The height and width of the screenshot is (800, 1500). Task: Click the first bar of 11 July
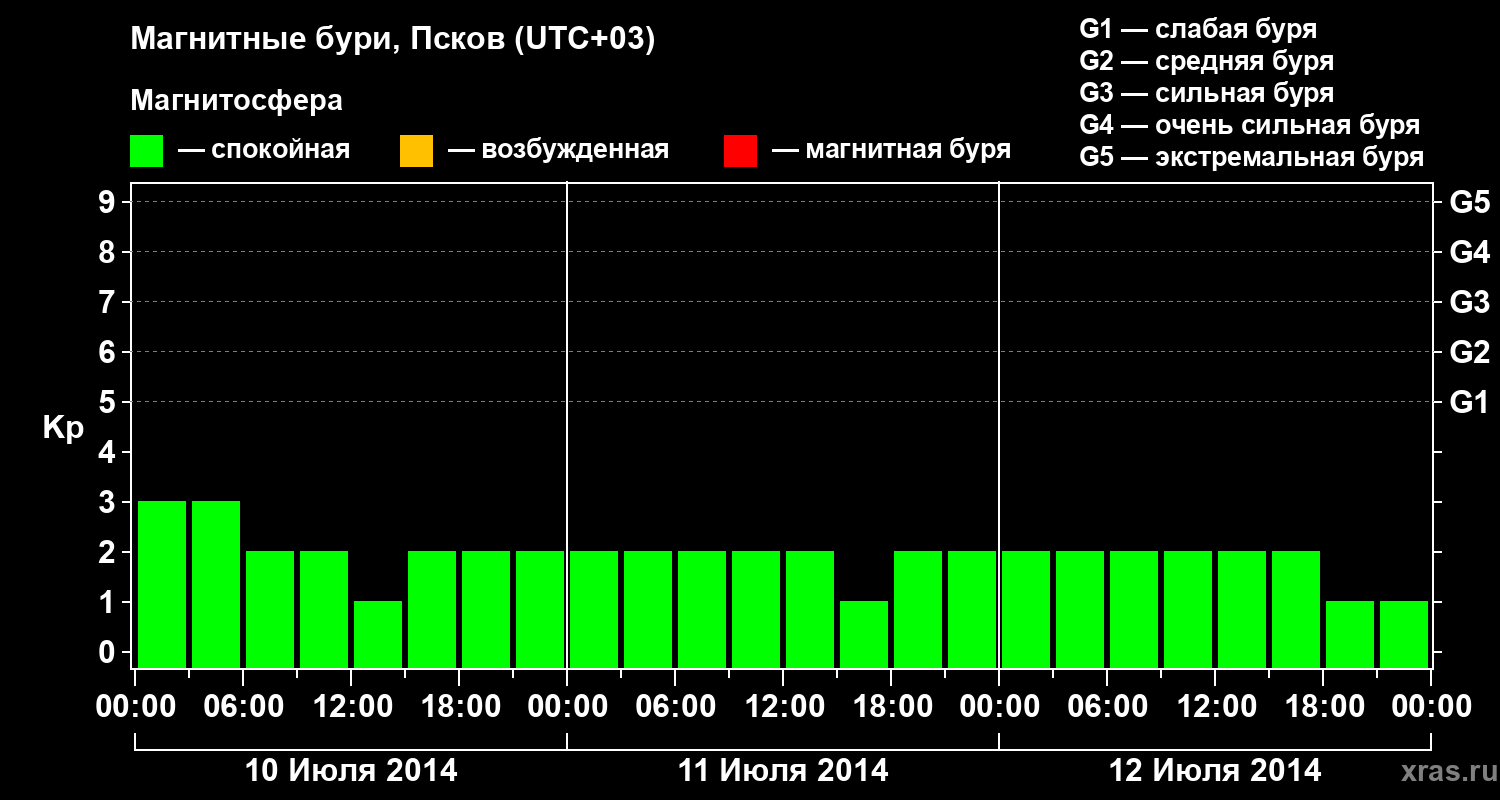594,609
